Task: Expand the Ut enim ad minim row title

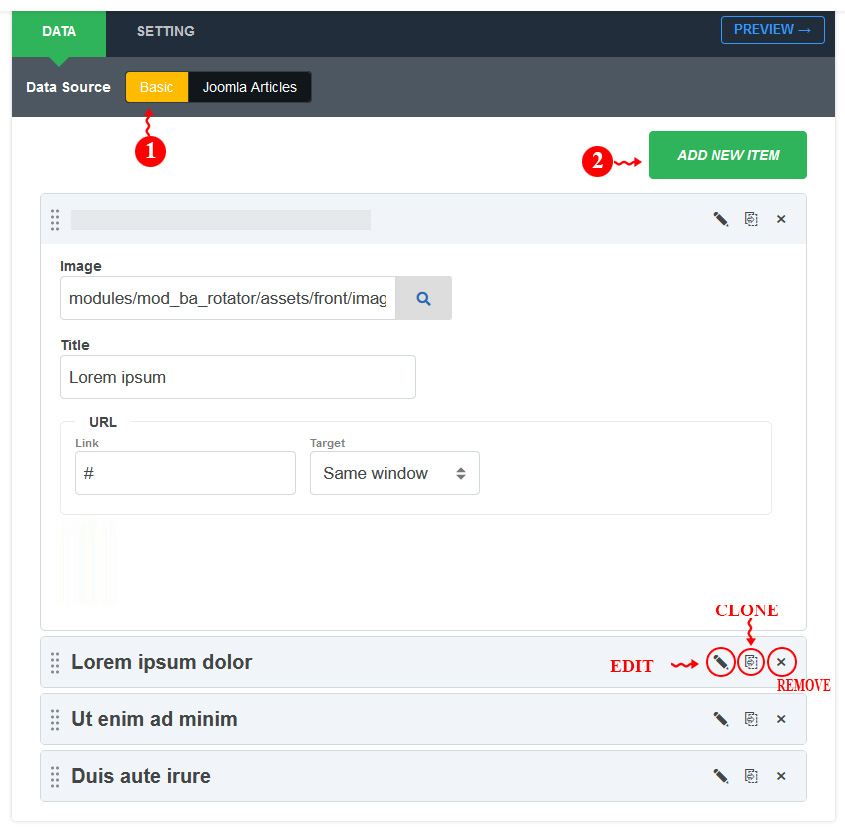Action: coord(154,719)
